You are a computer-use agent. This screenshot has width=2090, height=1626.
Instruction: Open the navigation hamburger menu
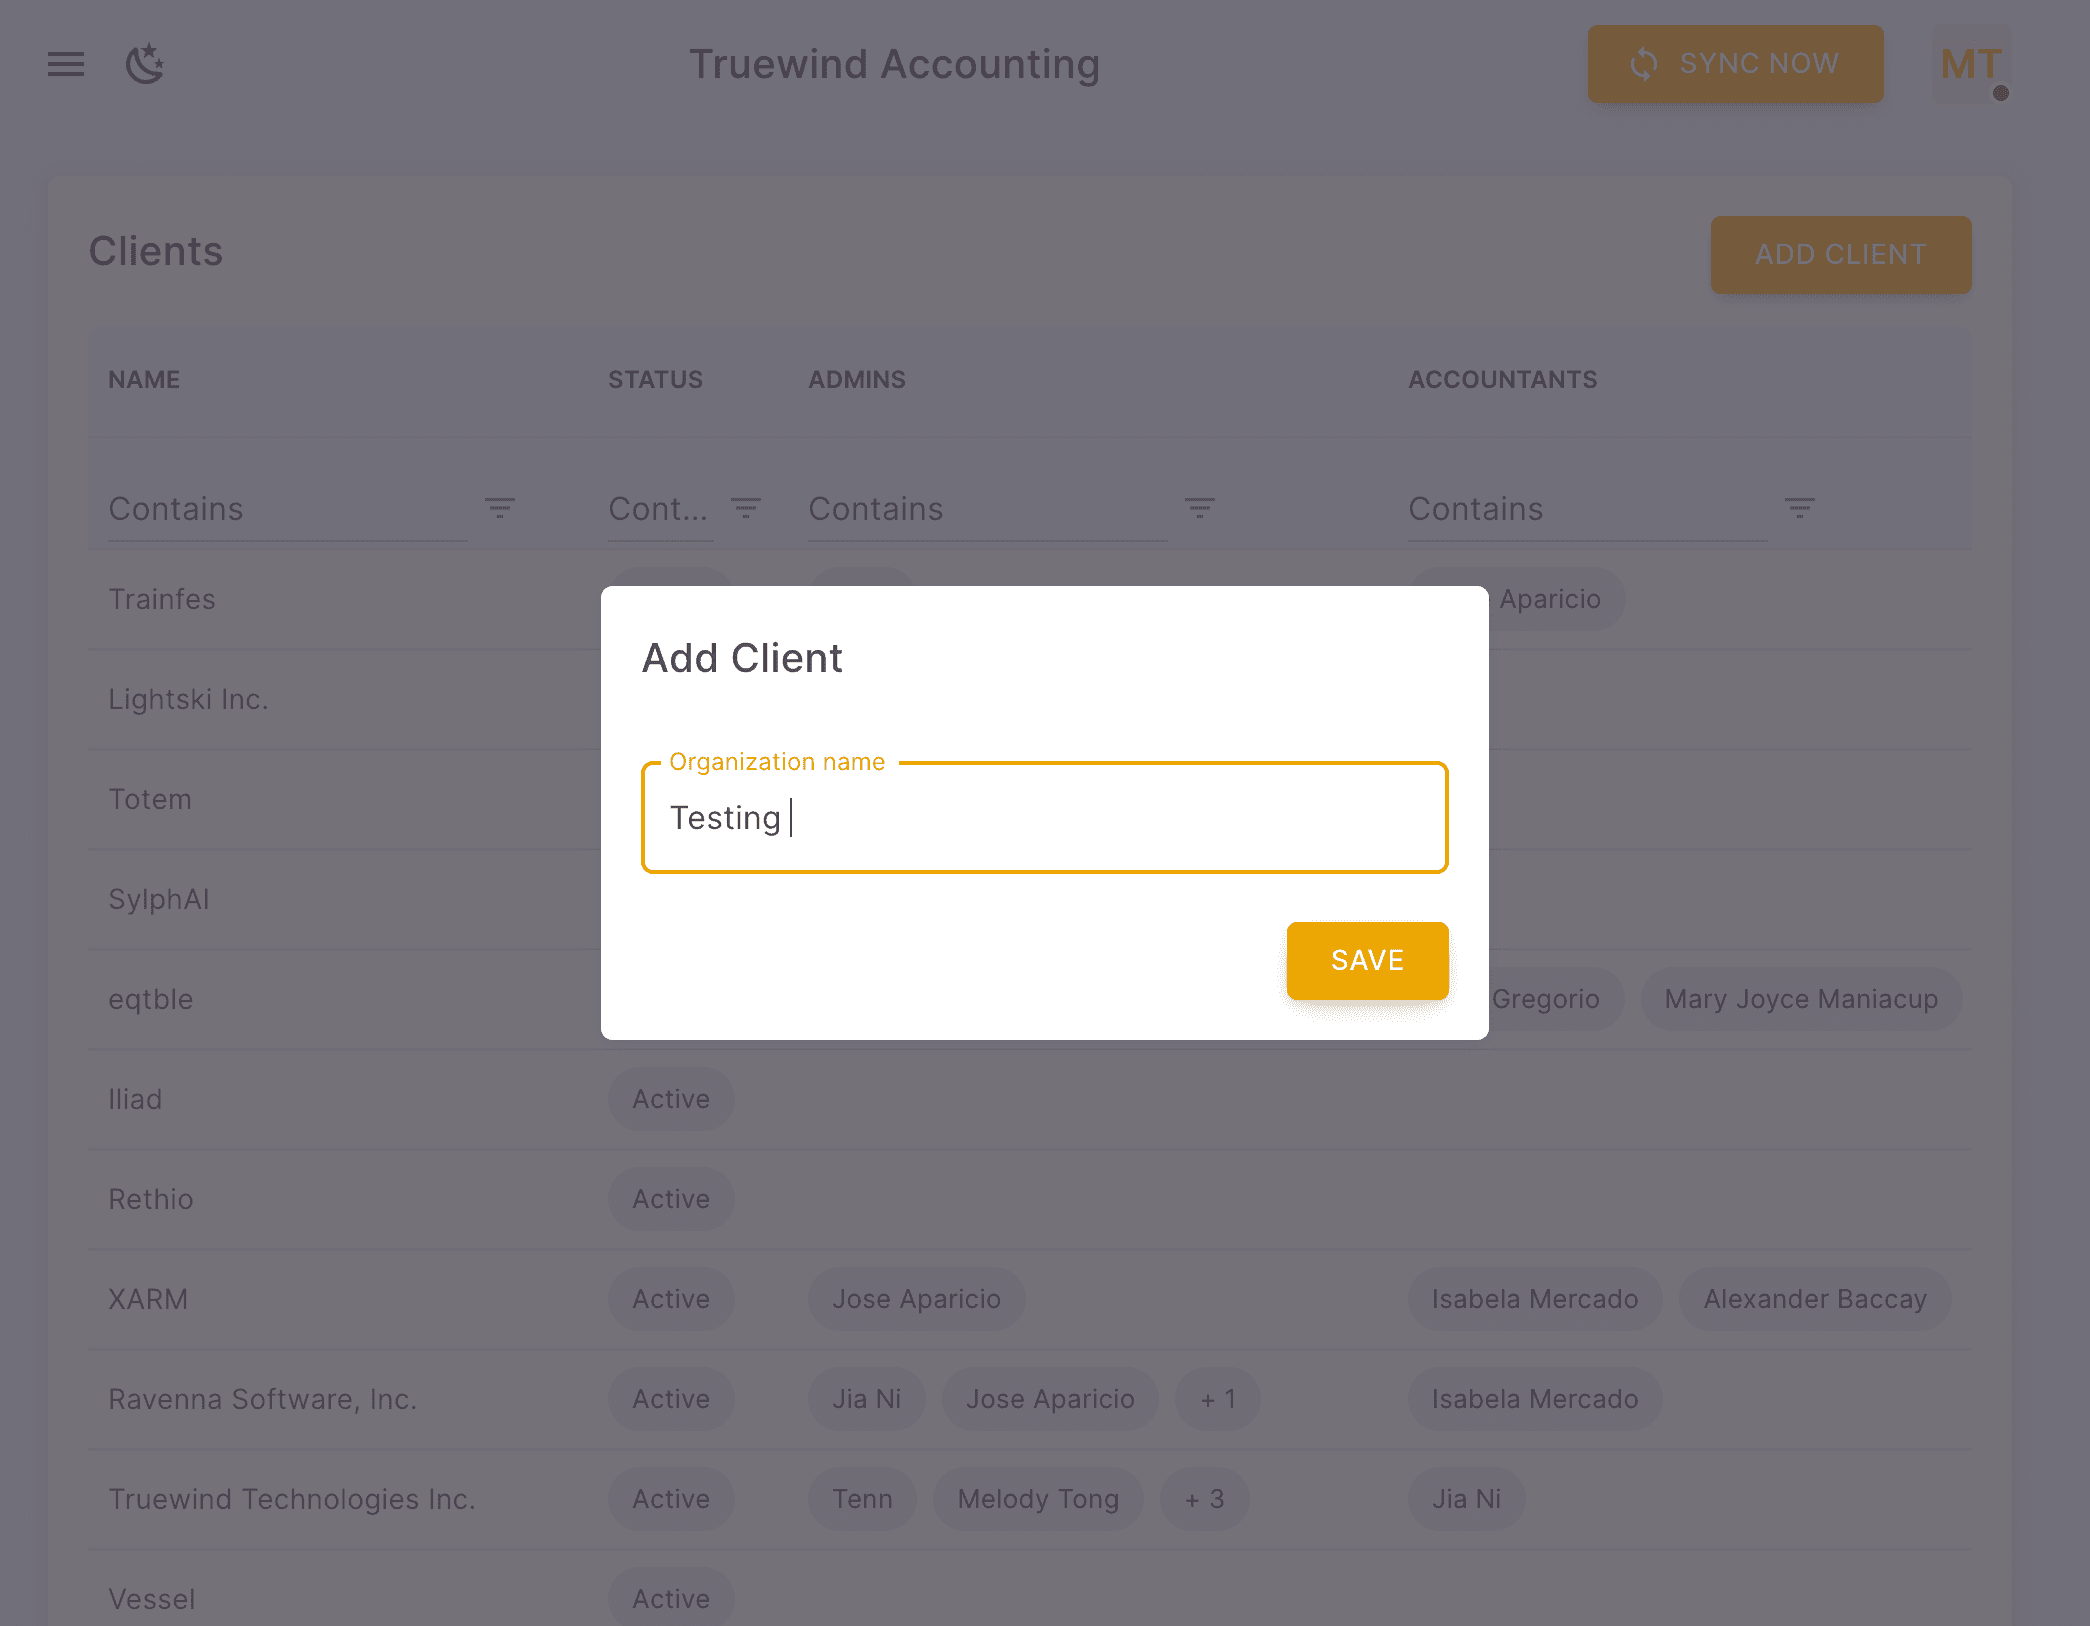(x=65, y=64)
